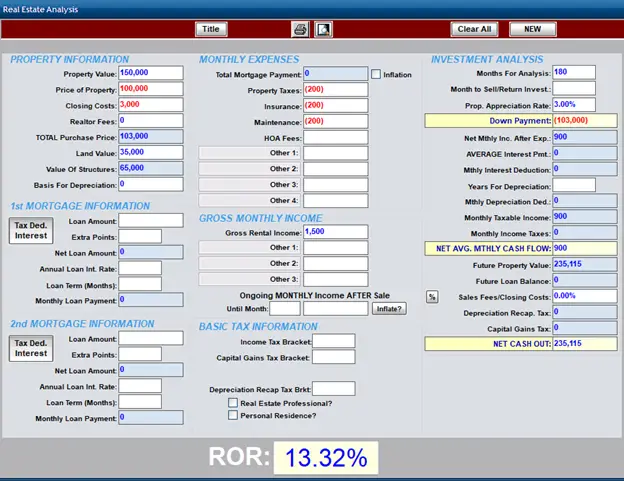This screenshot has height=481, width=624.
Task: Select the 2nd mortgage Extra Points field
Action: click(140, 354)
